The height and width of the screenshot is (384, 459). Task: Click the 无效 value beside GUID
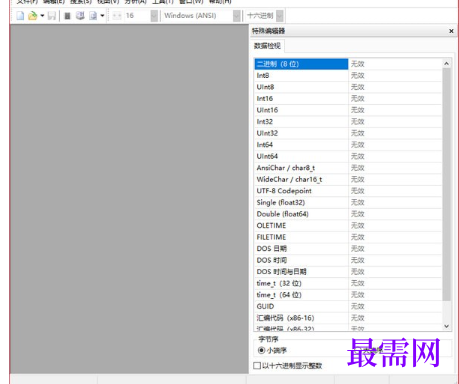click(x=358, y=306)
